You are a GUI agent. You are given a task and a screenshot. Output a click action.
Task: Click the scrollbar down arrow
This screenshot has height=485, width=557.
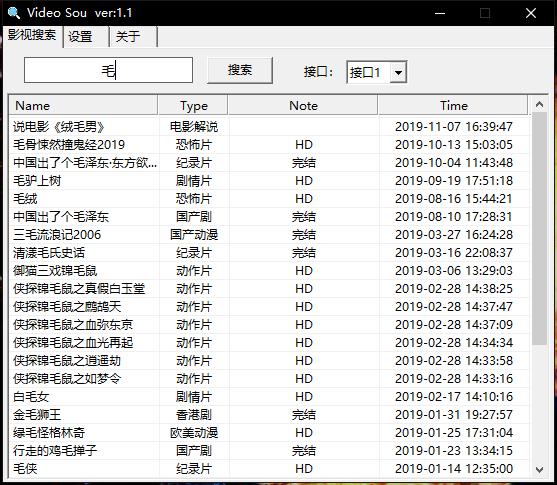click(539, 469)
